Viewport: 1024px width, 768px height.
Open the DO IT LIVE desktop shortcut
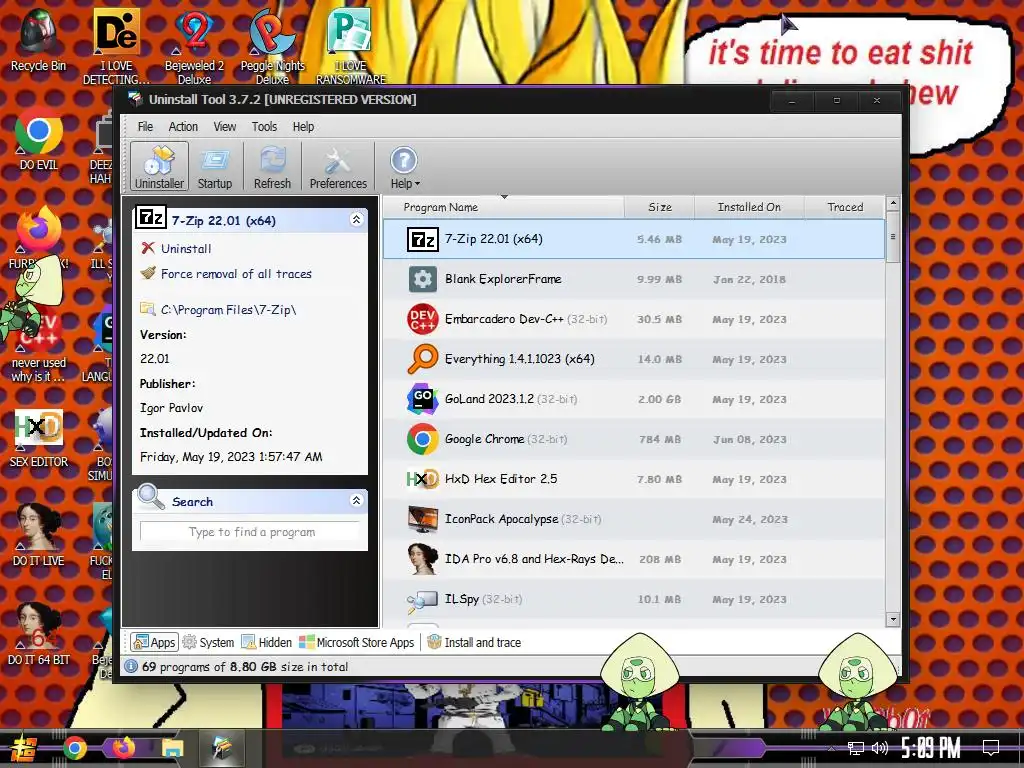tap(39, 536)
